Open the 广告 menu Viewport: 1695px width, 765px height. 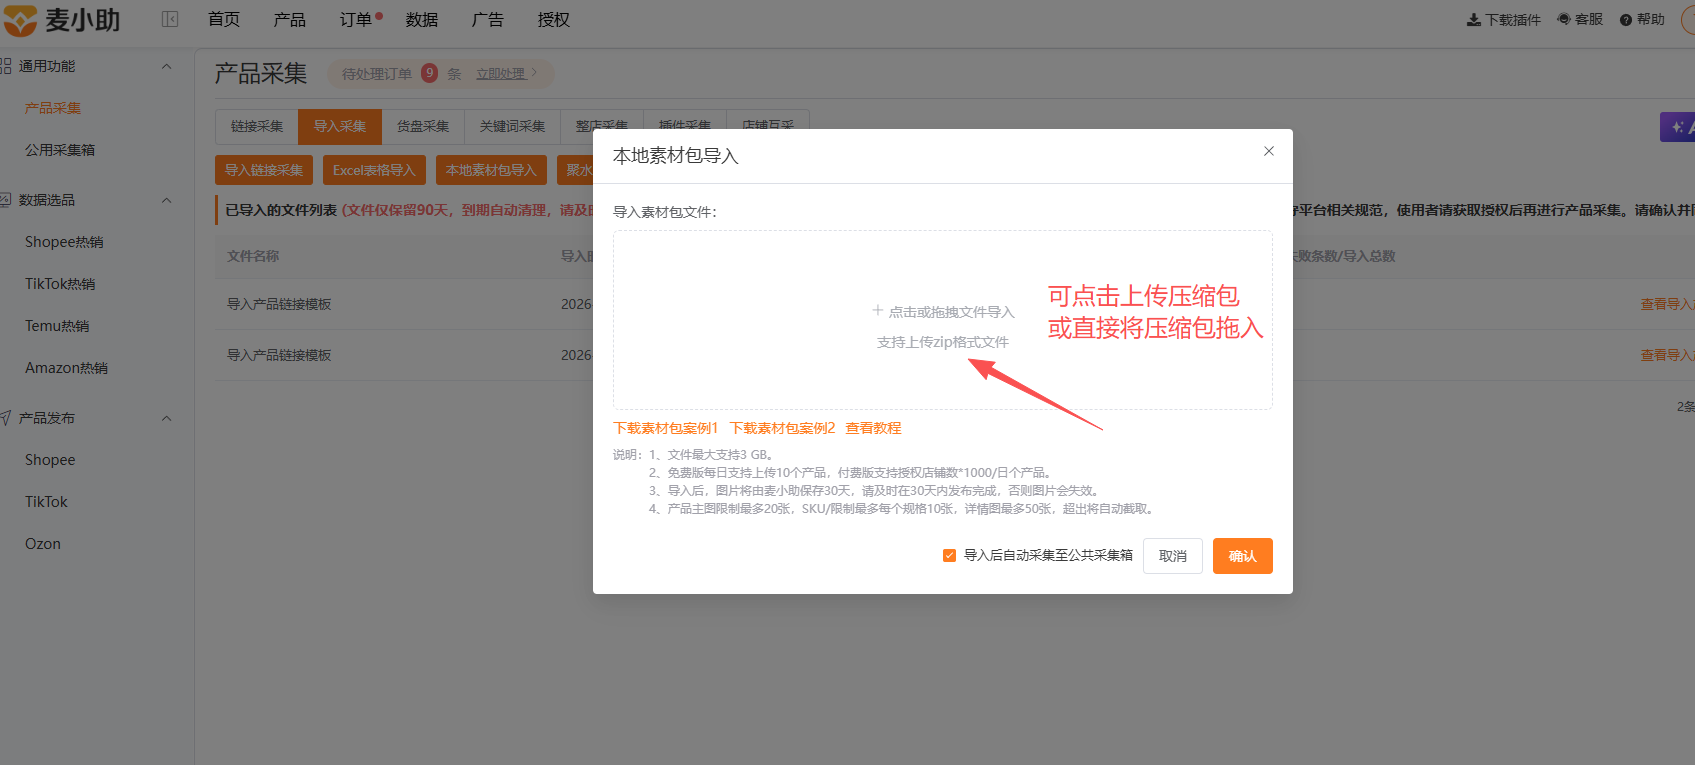coord(488,20)
